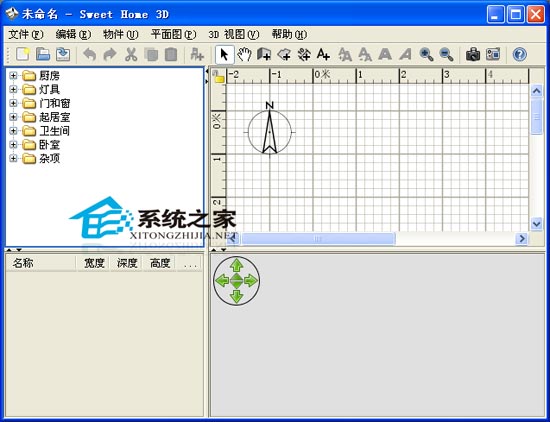This screenshot has height=422, width=550.
Task: Open the 平面图(P) menu
Action: (x=173, y=34)
